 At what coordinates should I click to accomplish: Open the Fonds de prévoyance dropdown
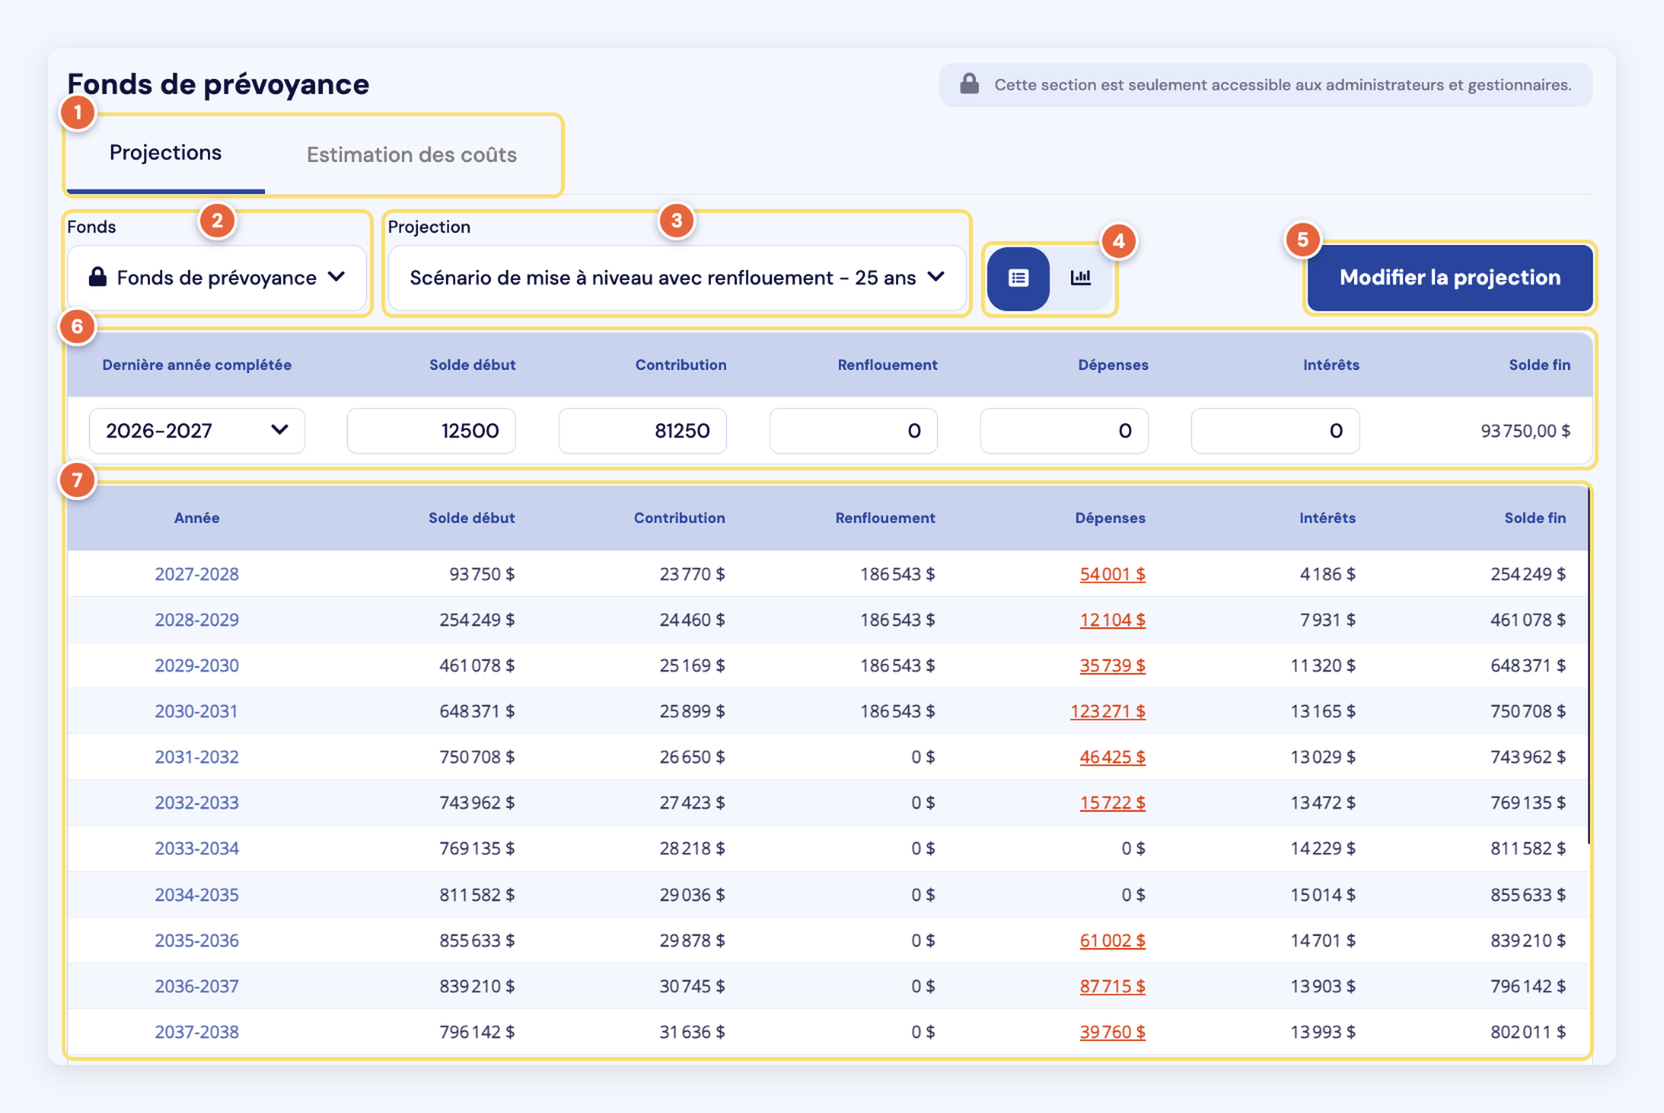point(217,277)
